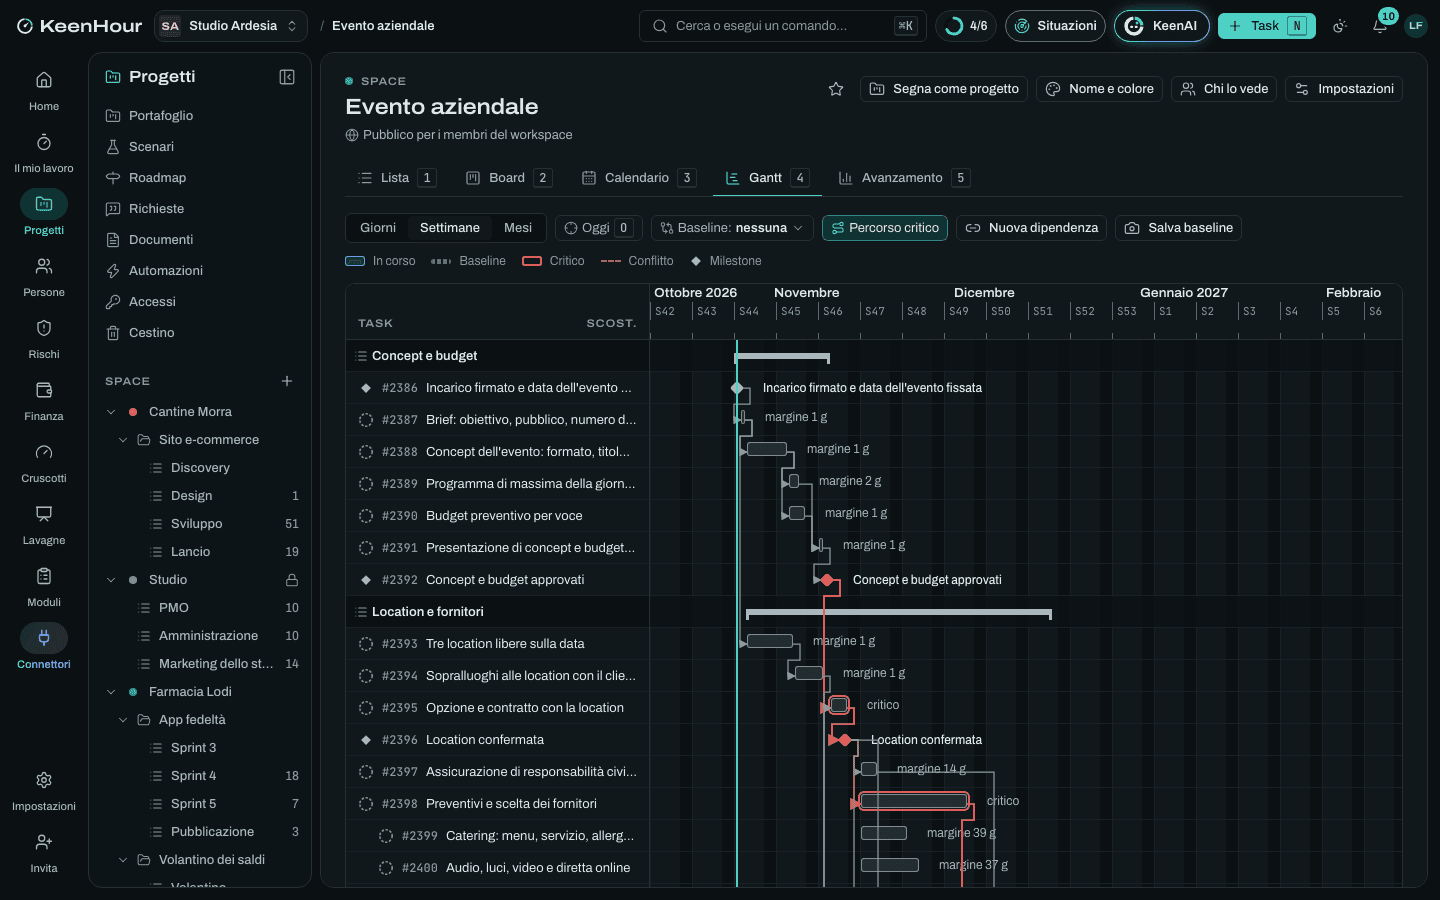Toggle status circle of task #2390 Budget preventivo
Screen dimensions: 1440x900
click(x=366, y=516)
